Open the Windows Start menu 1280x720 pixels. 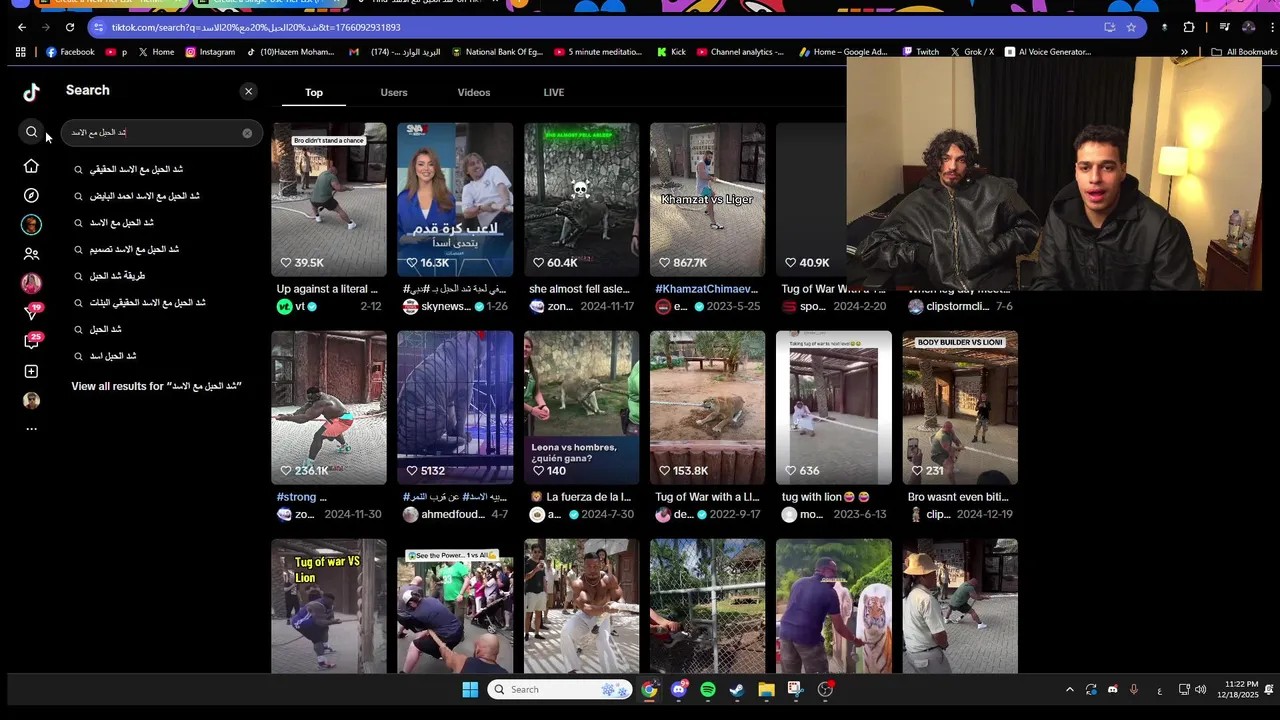[x=470, y=689]
